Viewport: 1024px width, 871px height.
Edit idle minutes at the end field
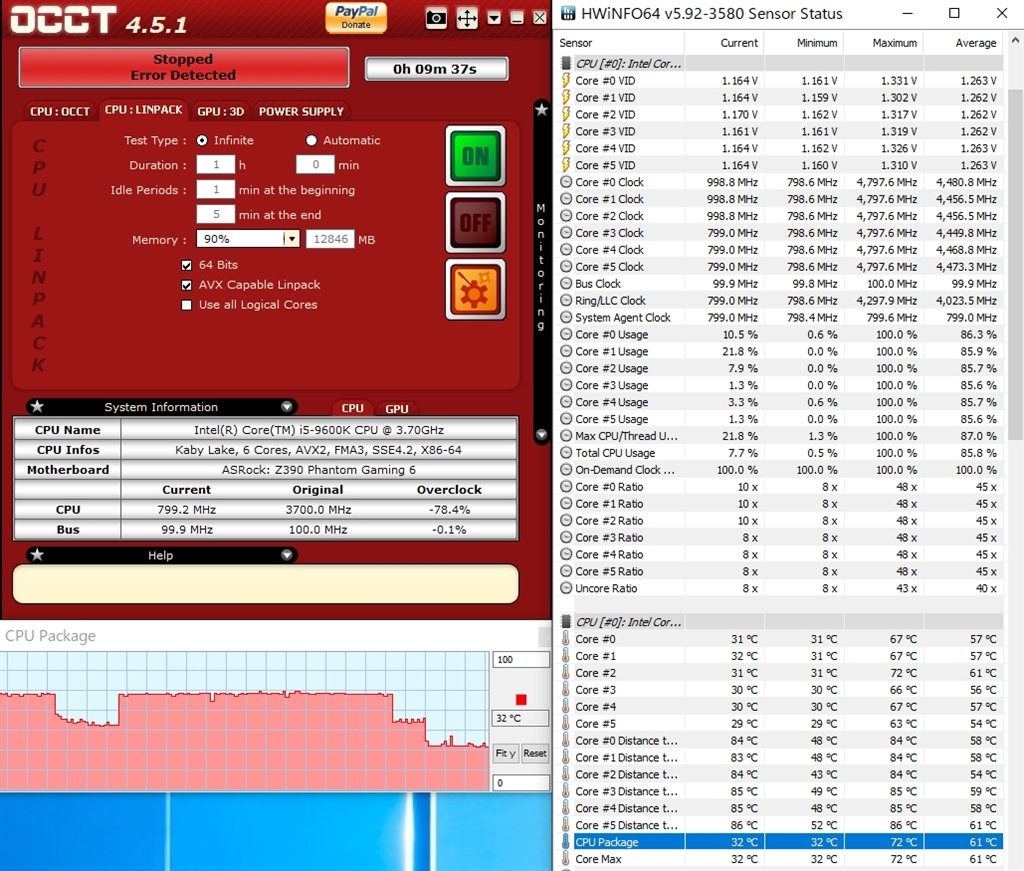tap(216, 214)
